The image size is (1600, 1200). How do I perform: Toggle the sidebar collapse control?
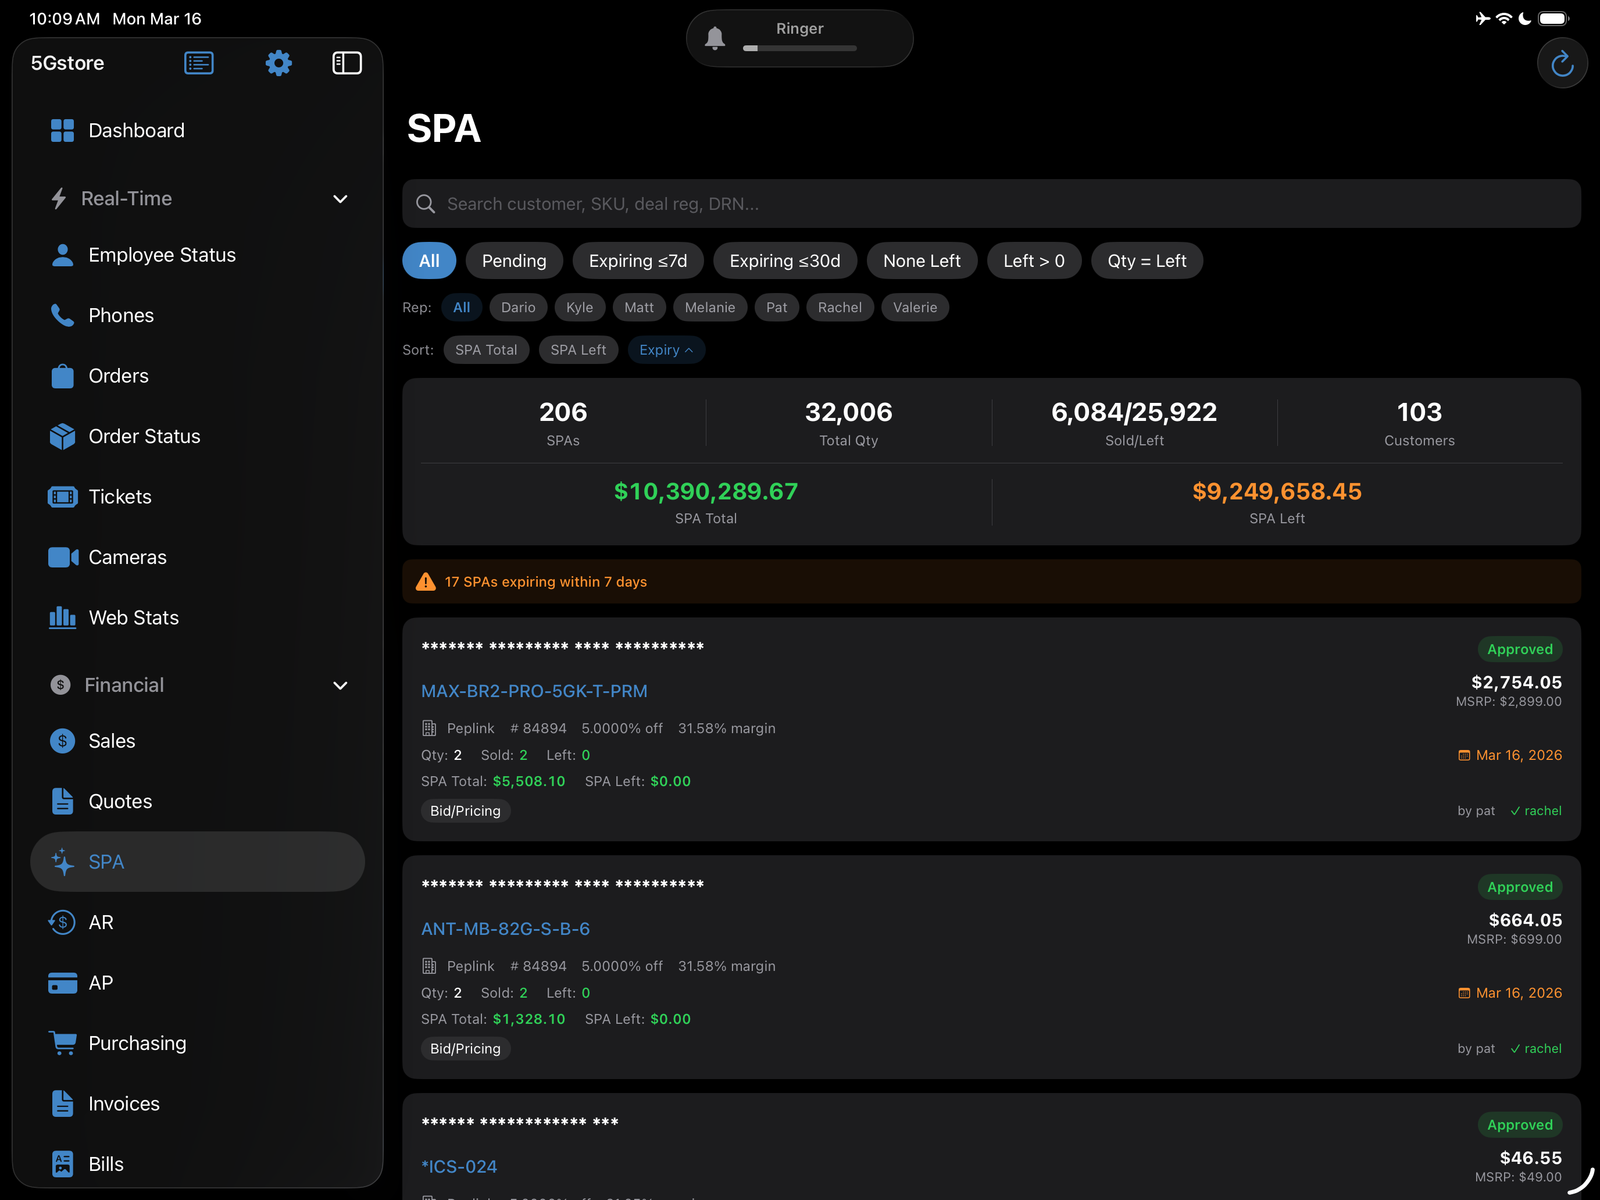(346, 62)
